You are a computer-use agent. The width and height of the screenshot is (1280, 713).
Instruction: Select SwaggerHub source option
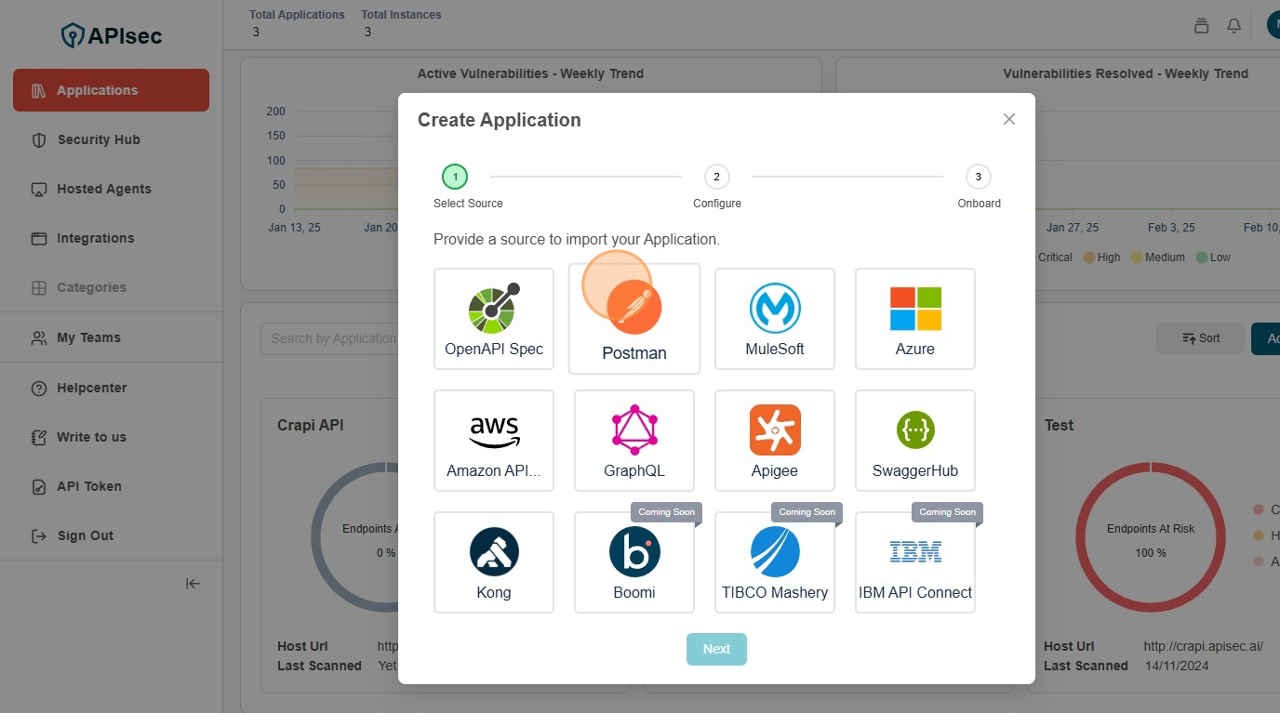tap(915, 440)
